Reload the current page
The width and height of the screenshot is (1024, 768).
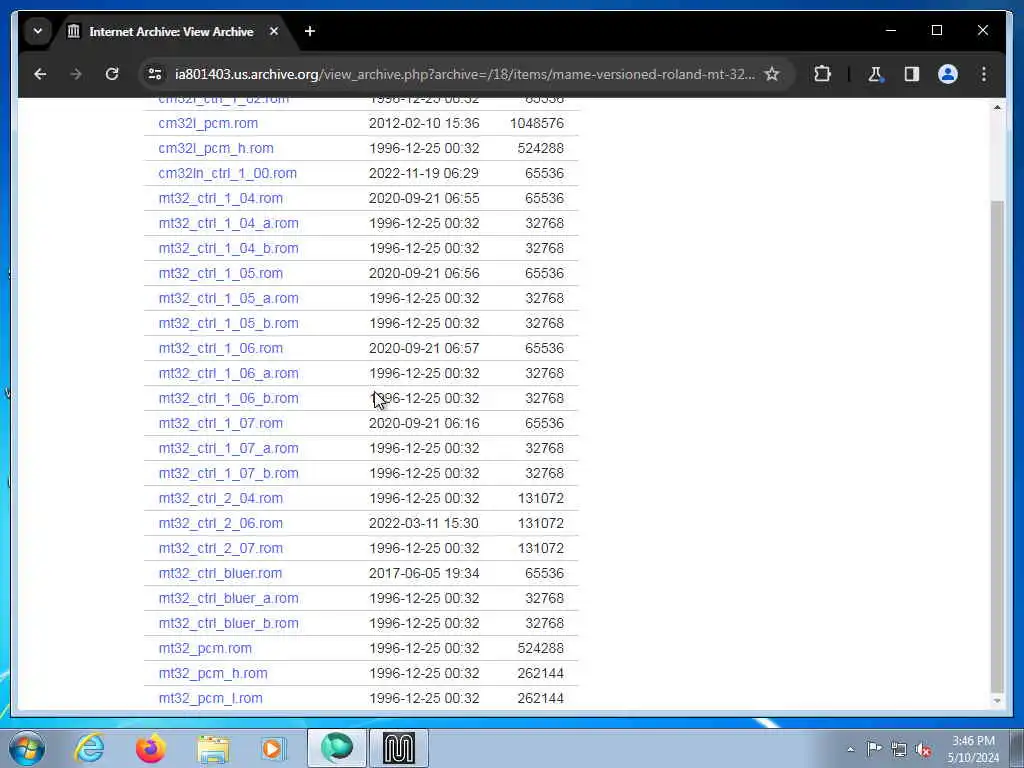[112, 74]
